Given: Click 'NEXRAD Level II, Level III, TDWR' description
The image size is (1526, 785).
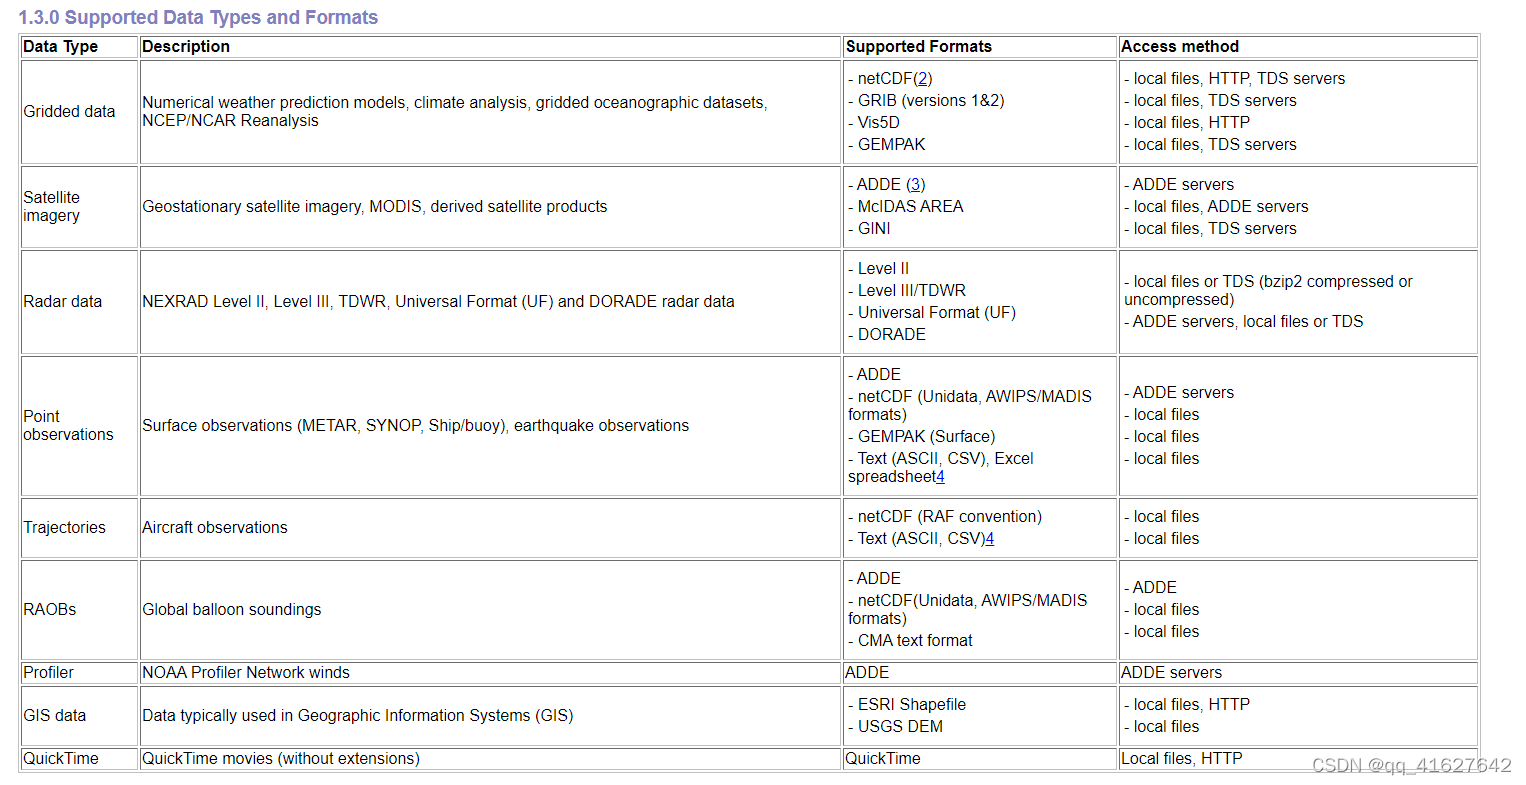Looking at the screenshot, I should [x=438, y=301].
